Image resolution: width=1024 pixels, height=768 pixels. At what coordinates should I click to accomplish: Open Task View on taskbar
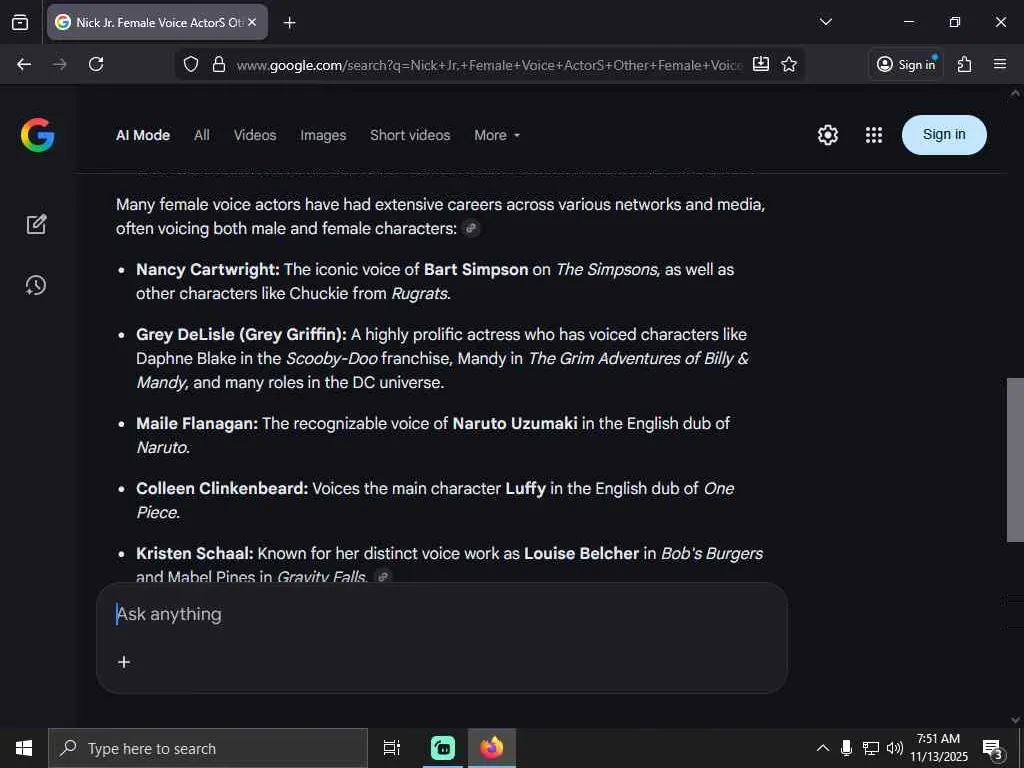point(392,748)
